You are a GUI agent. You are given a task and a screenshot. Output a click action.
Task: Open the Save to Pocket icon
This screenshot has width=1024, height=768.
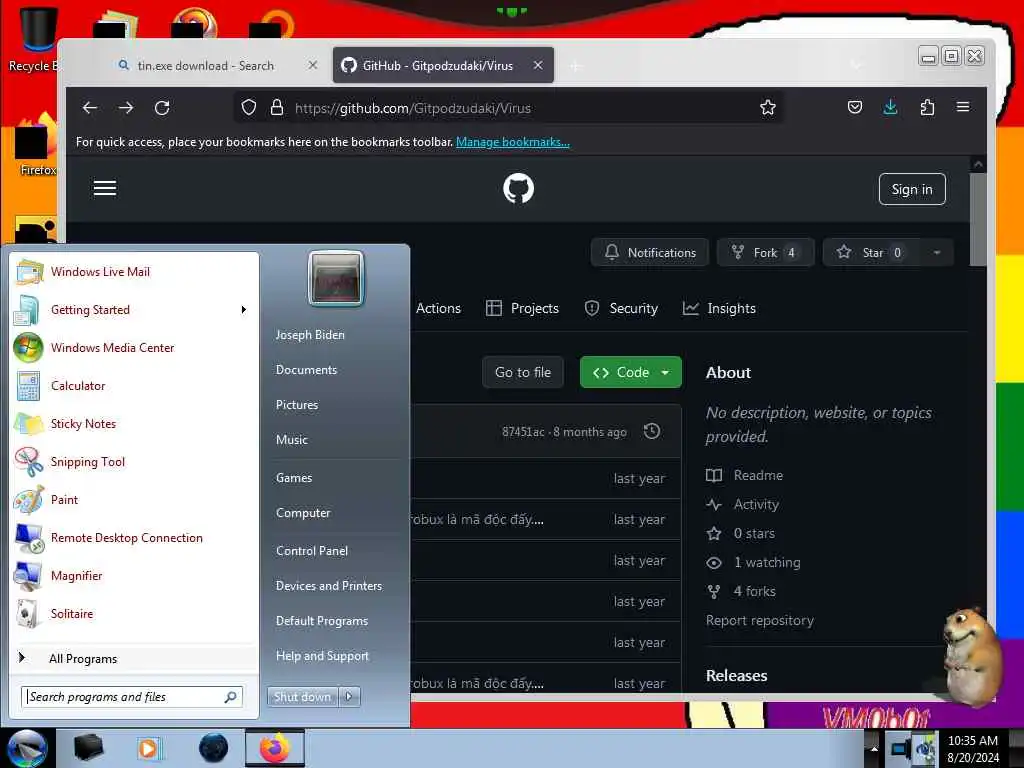(855, 107)
